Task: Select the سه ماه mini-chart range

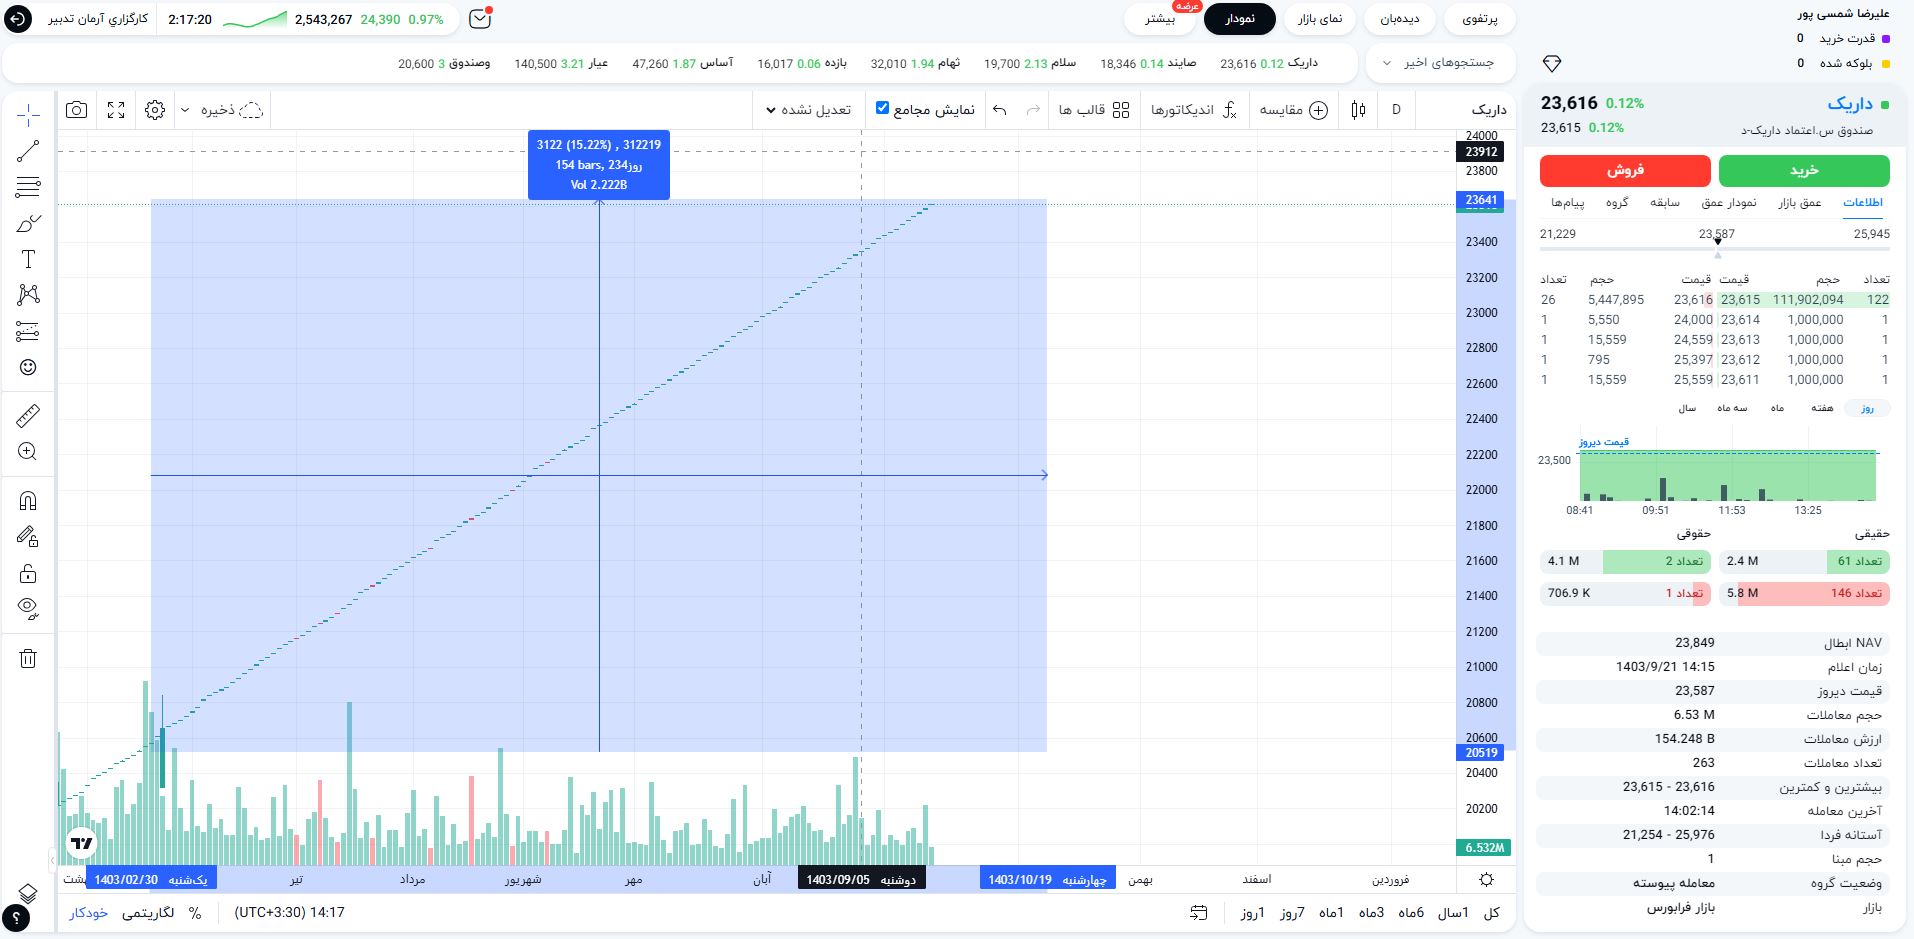Action: tap(1732, 408)
